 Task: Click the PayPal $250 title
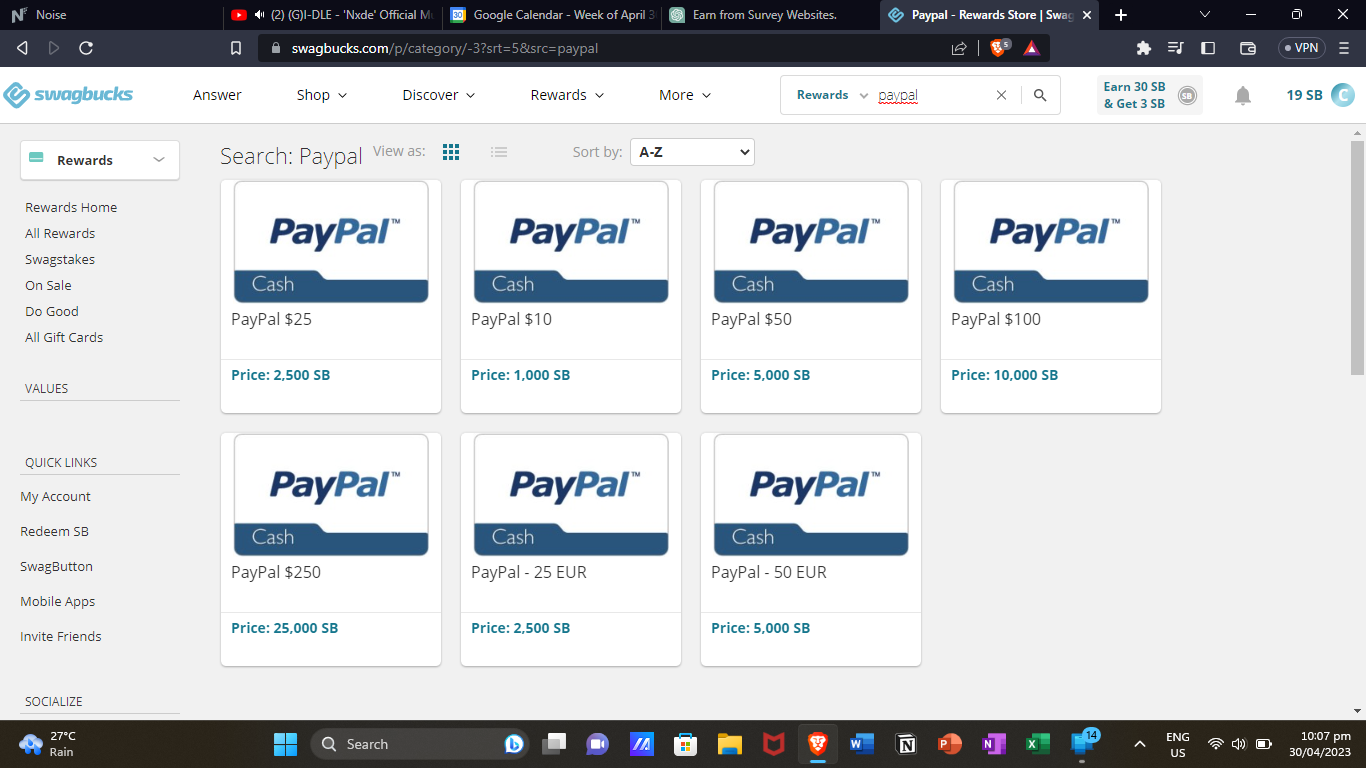[x=276, y=572]
